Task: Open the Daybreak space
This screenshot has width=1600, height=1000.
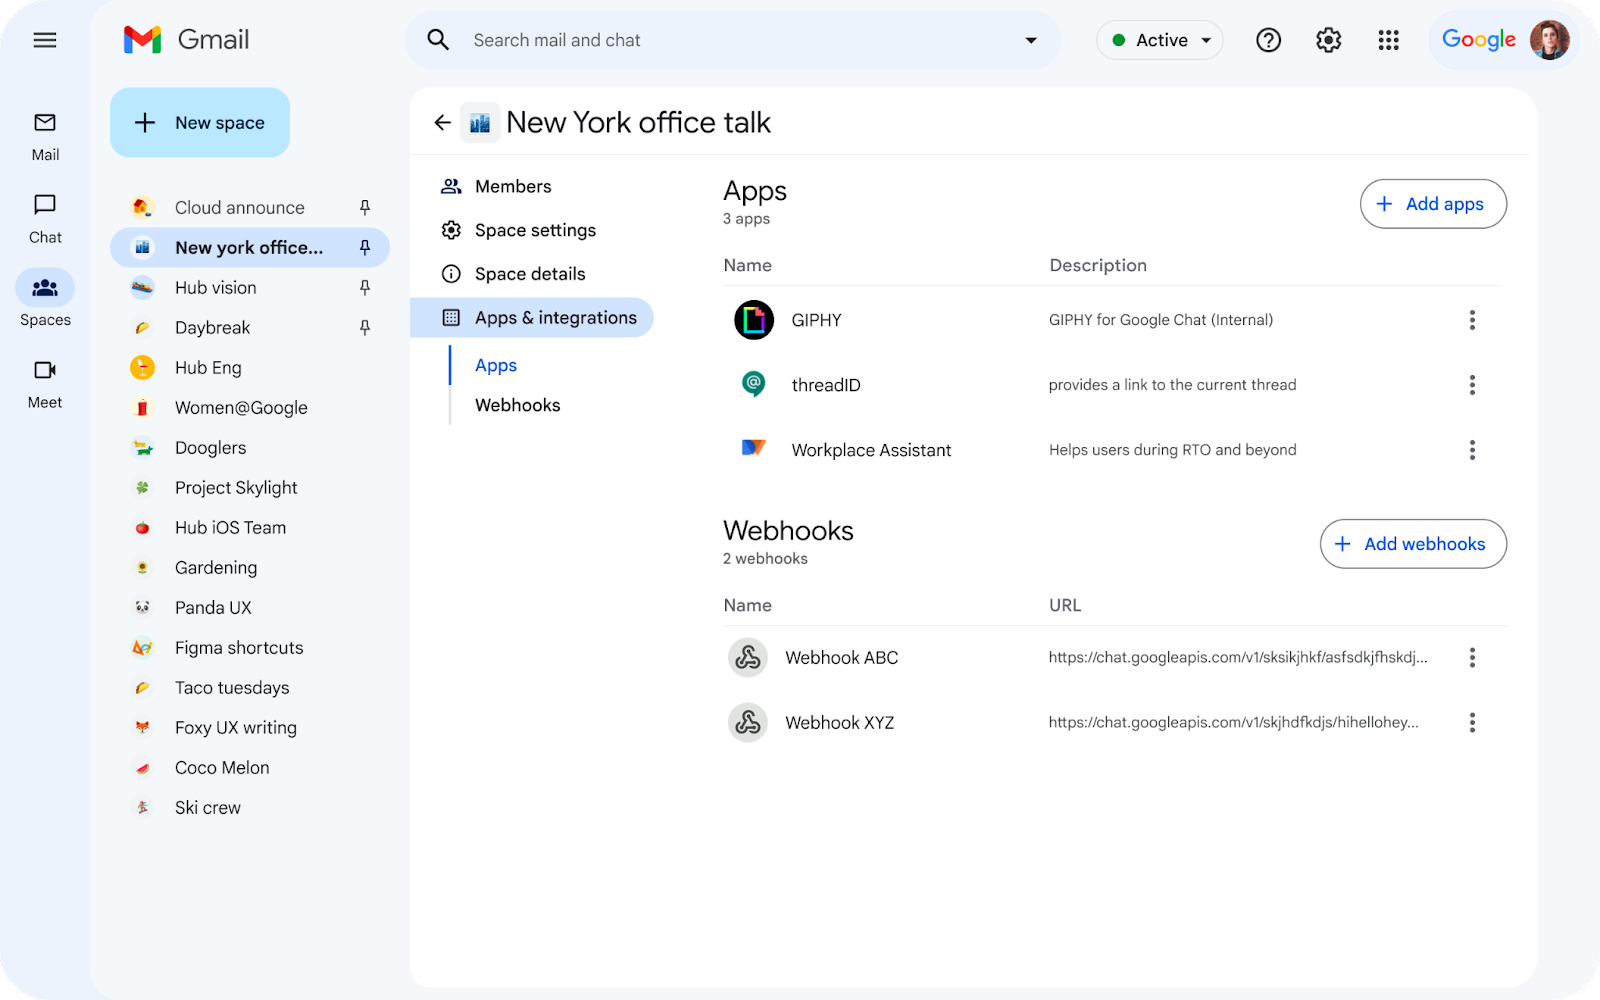Action: pyautogui.click(x=250, y=327)
